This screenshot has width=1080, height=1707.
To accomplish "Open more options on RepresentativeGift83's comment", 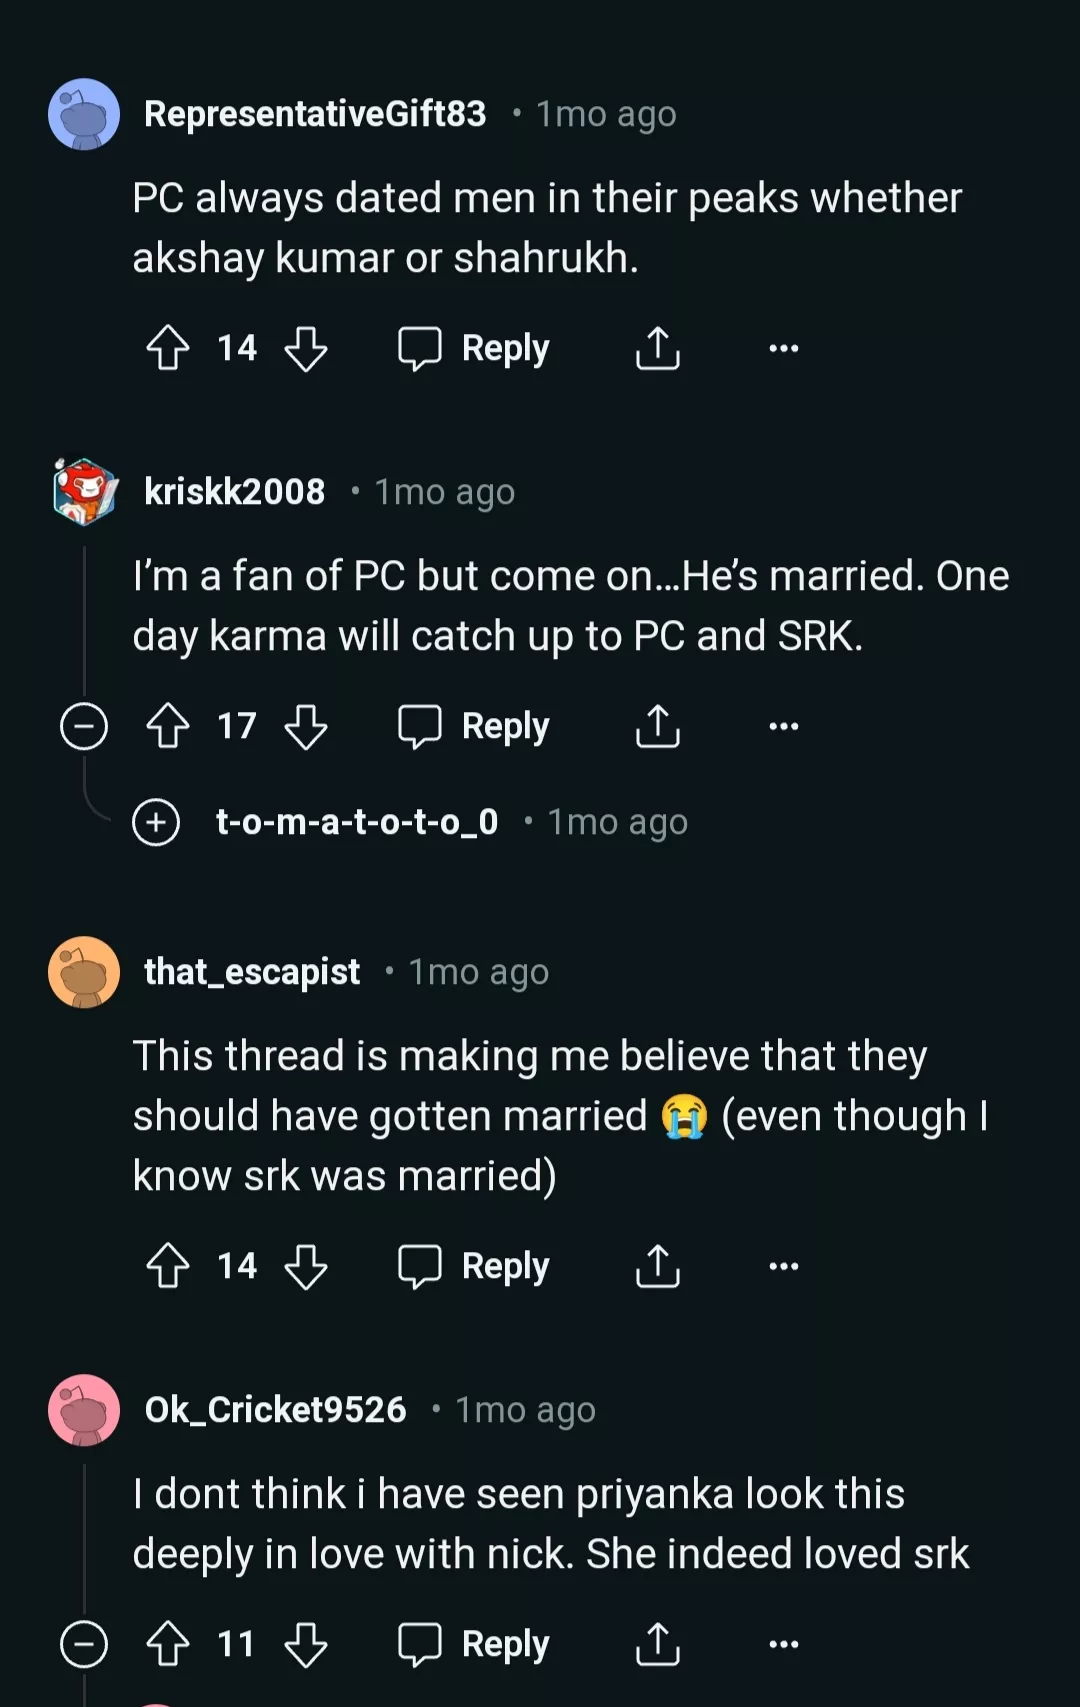I will point(783,348).
